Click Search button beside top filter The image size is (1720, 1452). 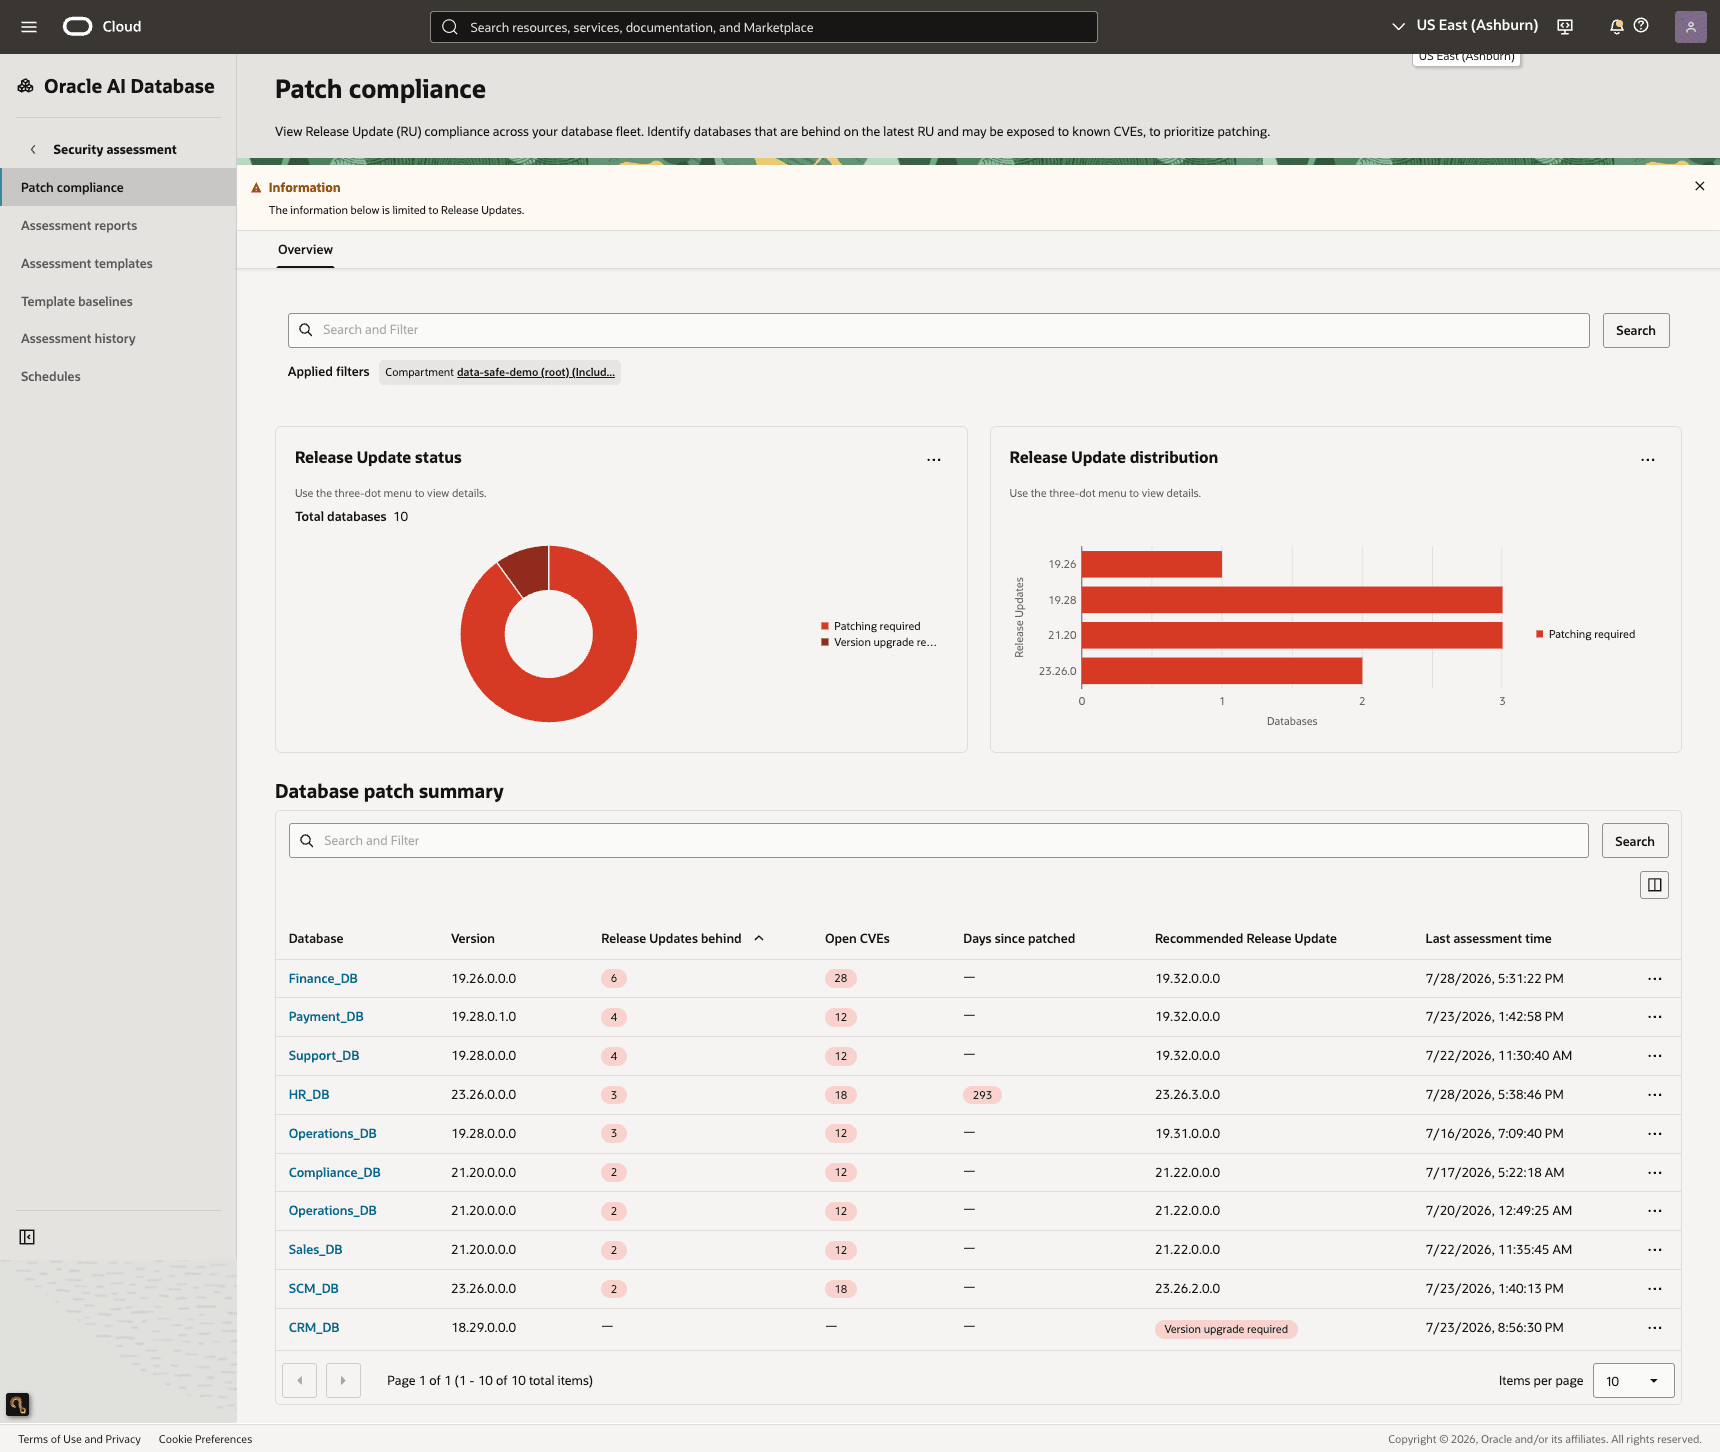(x=1635, y=331)
